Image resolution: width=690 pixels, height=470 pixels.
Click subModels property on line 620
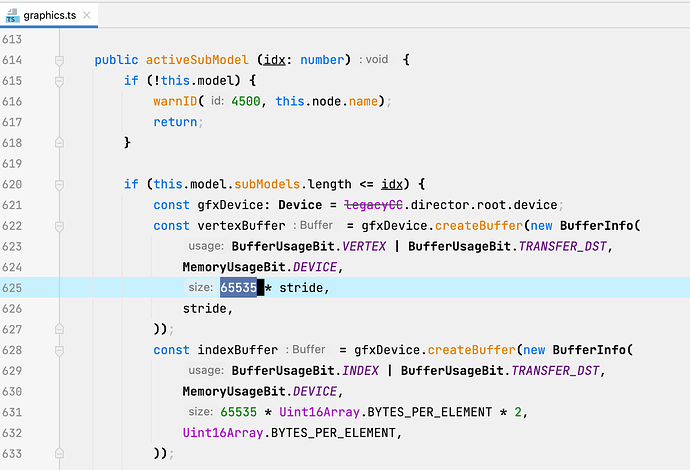tap(267, 184)
